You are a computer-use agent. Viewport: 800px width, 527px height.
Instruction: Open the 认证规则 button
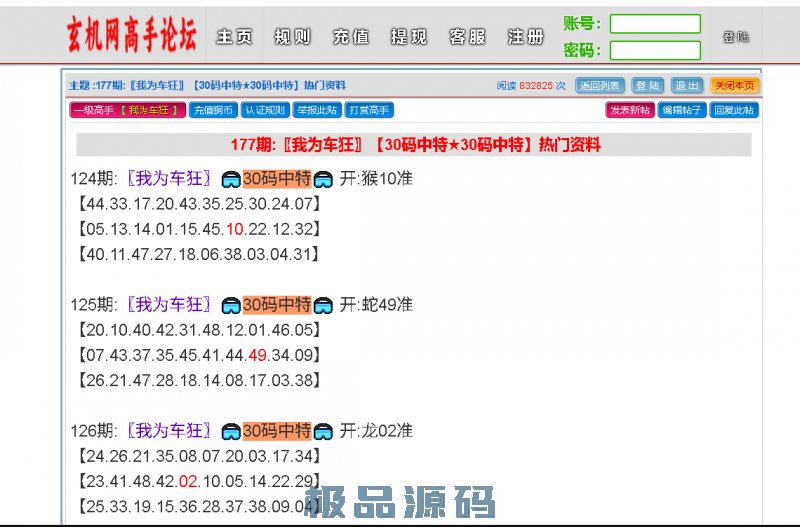[x=265, y=110]
